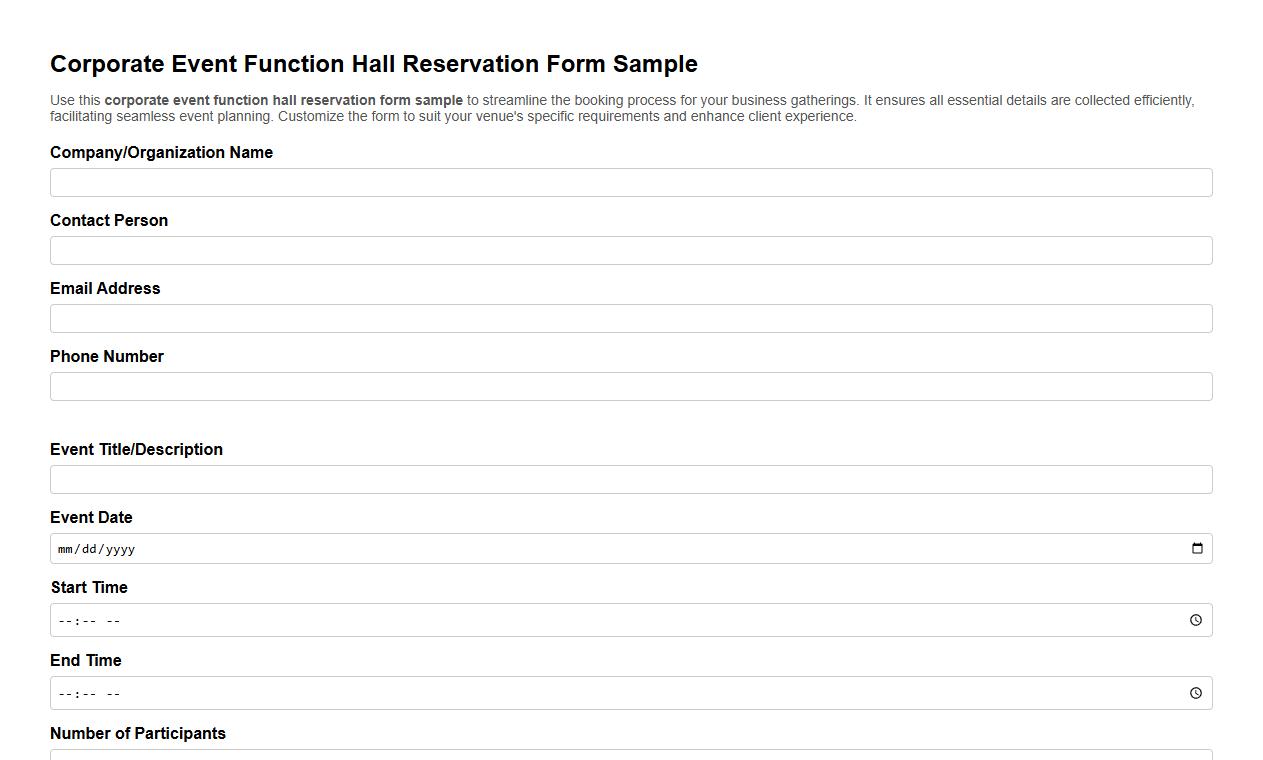This screenshot has height=760, width=1263.
Task: Focus the Number of Participants field
Action: click(631, 757)
